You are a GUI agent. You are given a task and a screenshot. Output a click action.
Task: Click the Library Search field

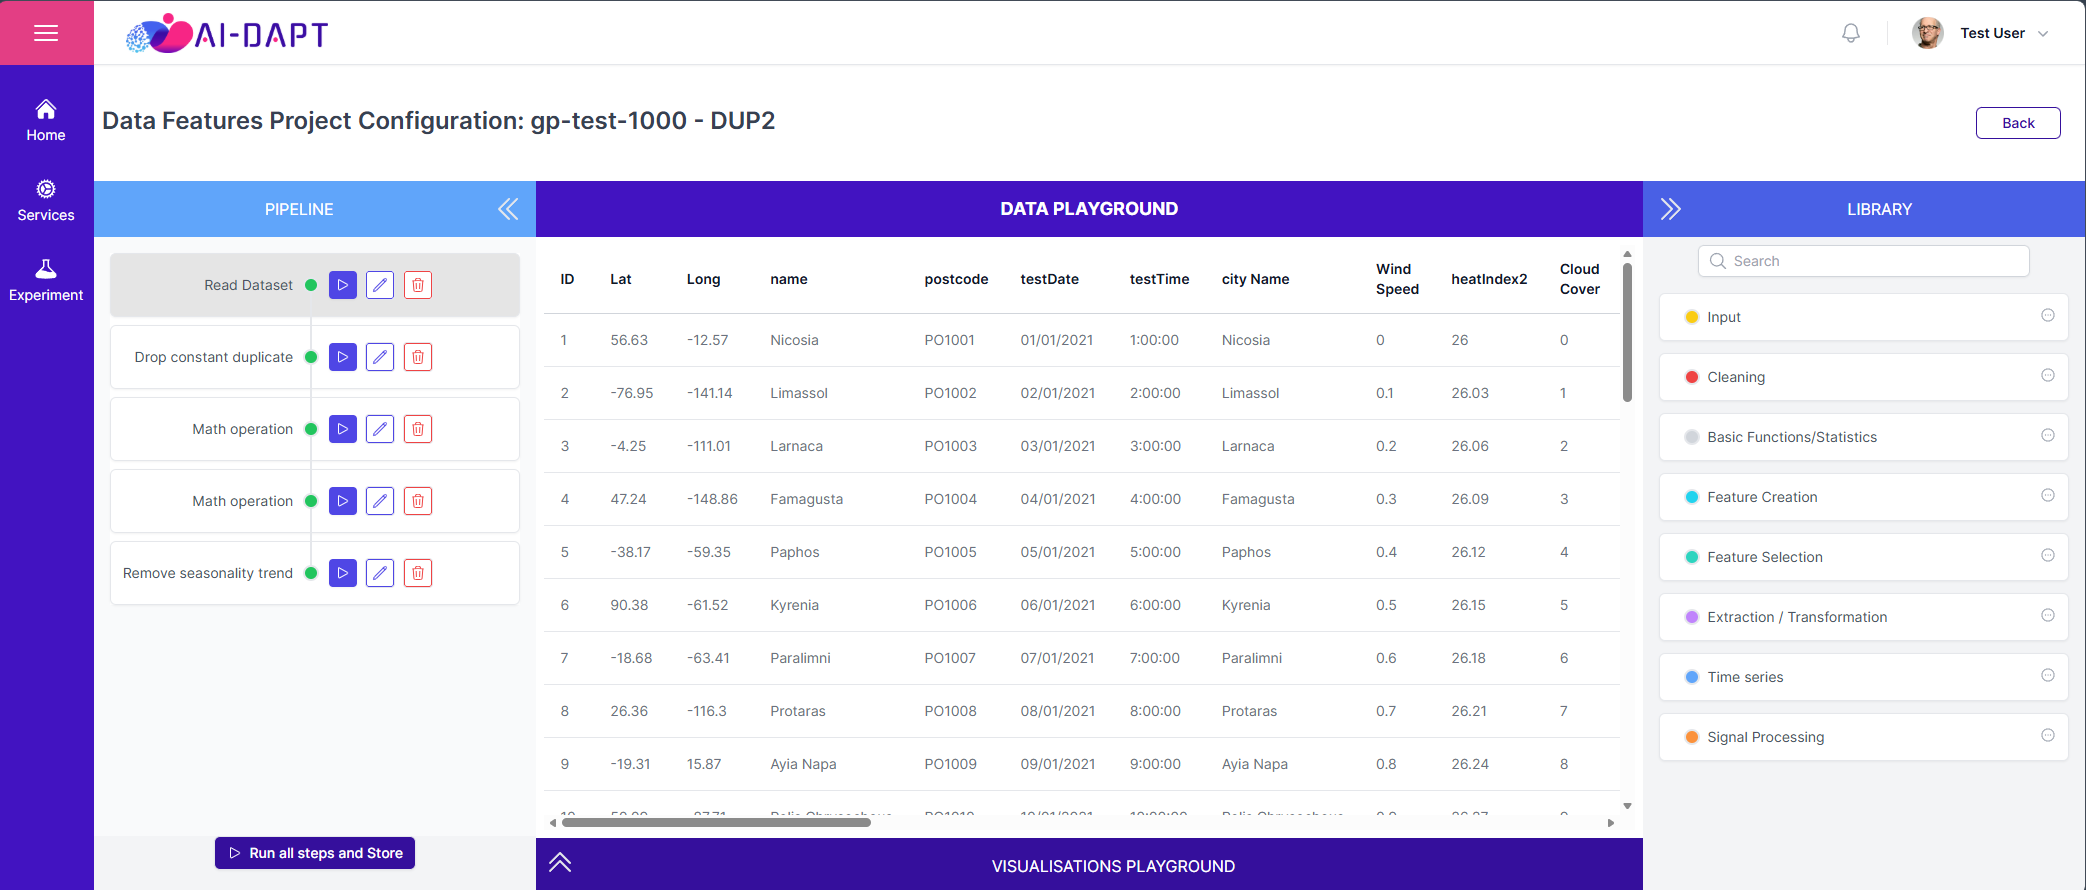(x=1863, y=261)
